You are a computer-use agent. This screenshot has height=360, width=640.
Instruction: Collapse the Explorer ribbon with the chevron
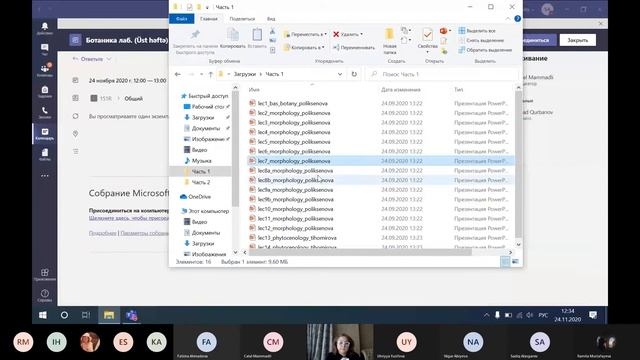(507, 19)
